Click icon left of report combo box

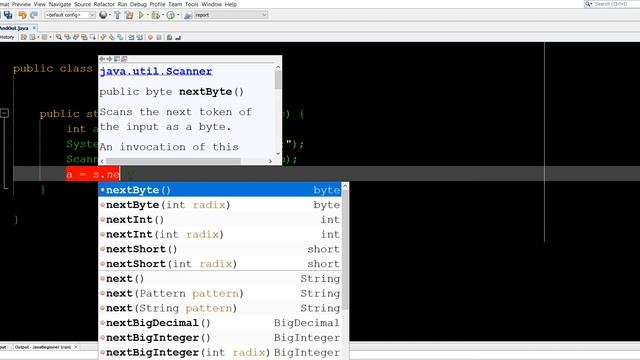188,15
